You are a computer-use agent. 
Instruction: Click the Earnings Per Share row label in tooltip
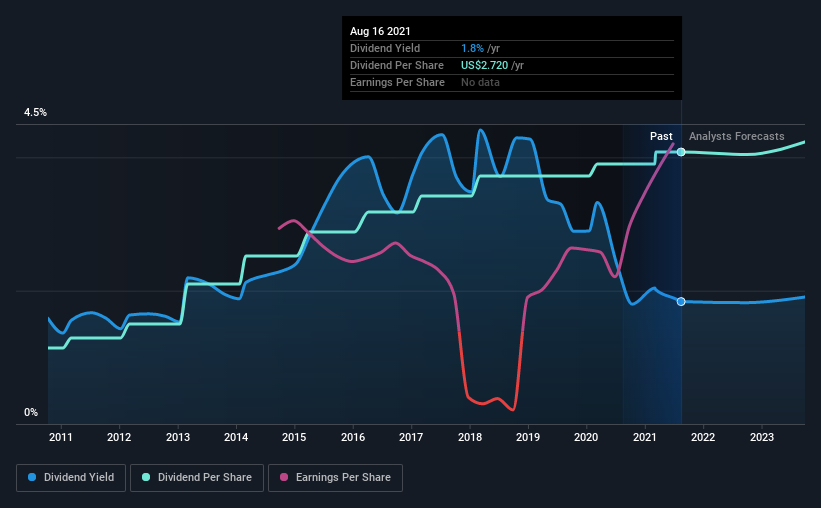397,82
